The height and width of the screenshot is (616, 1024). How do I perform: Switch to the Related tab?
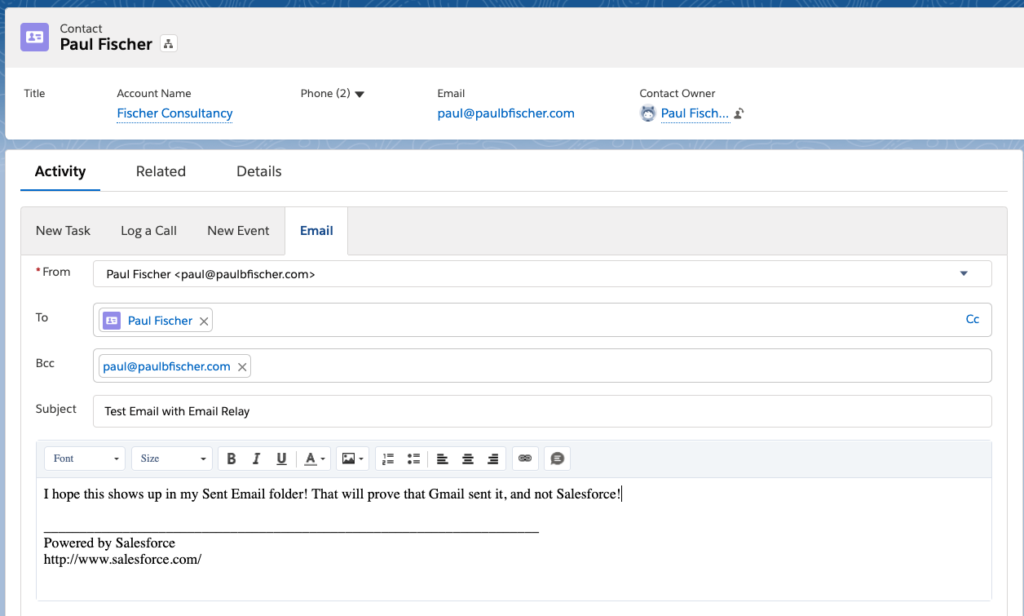coord(160,171)
